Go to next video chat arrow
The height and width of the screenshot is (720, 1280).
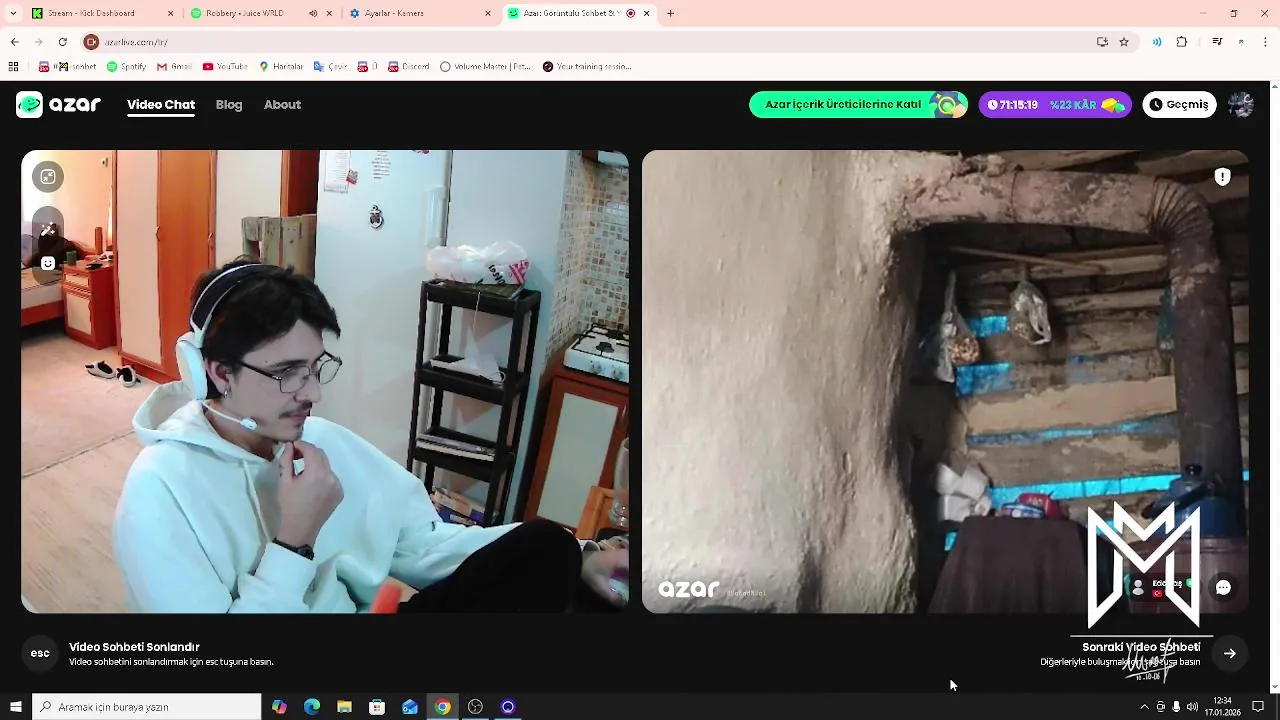click(1230, 653)
